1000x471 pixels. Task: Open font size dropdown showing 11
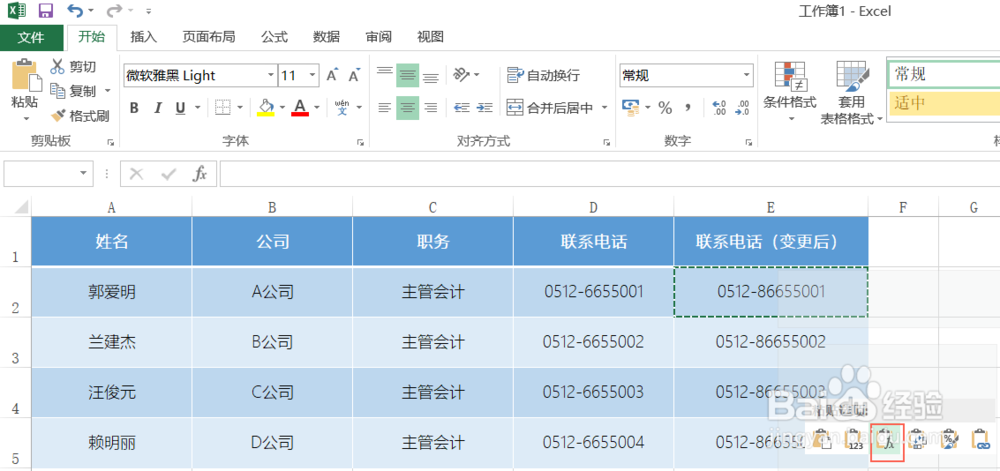pyautogui.click(x=312, y=75)
